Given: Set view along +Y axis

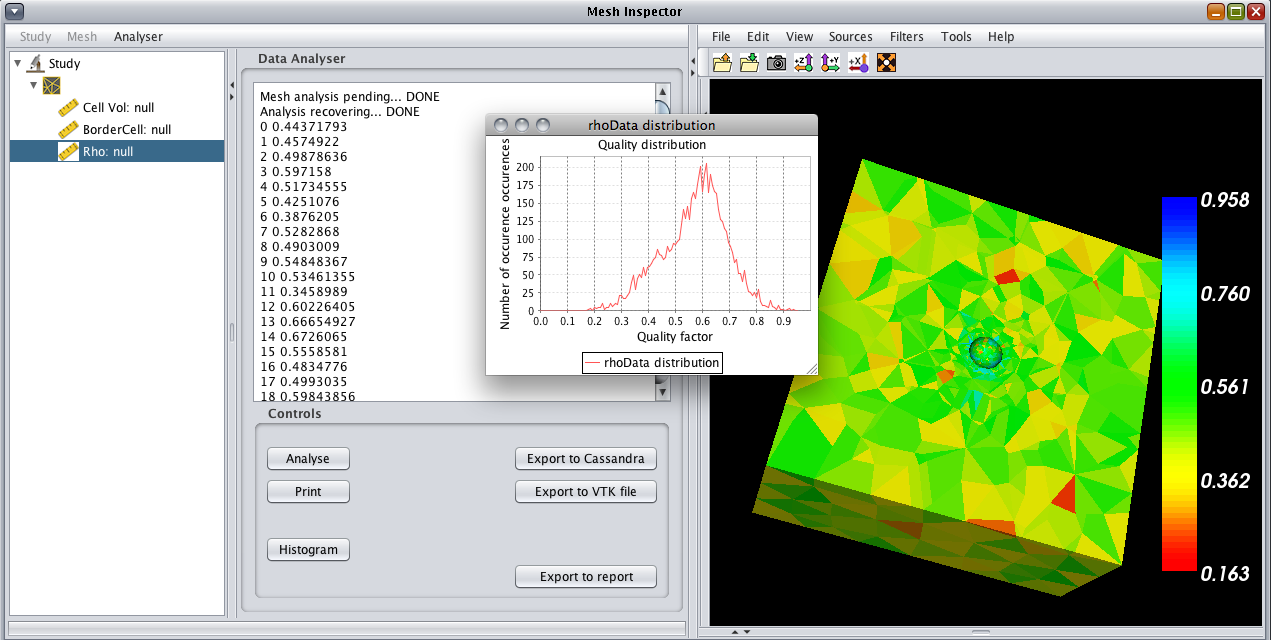Looking at the screenshot, I should tap(830, 63).
